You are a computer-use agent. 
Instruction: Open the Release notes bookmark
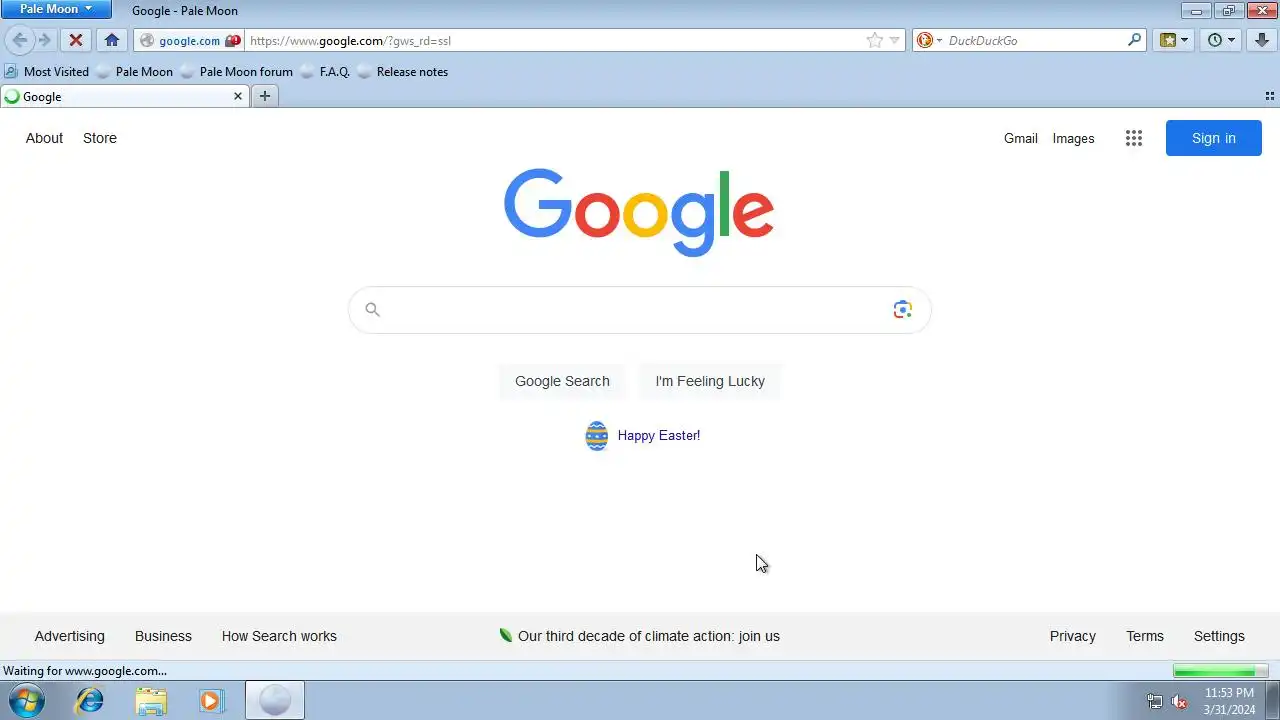[x=403, y=72]
